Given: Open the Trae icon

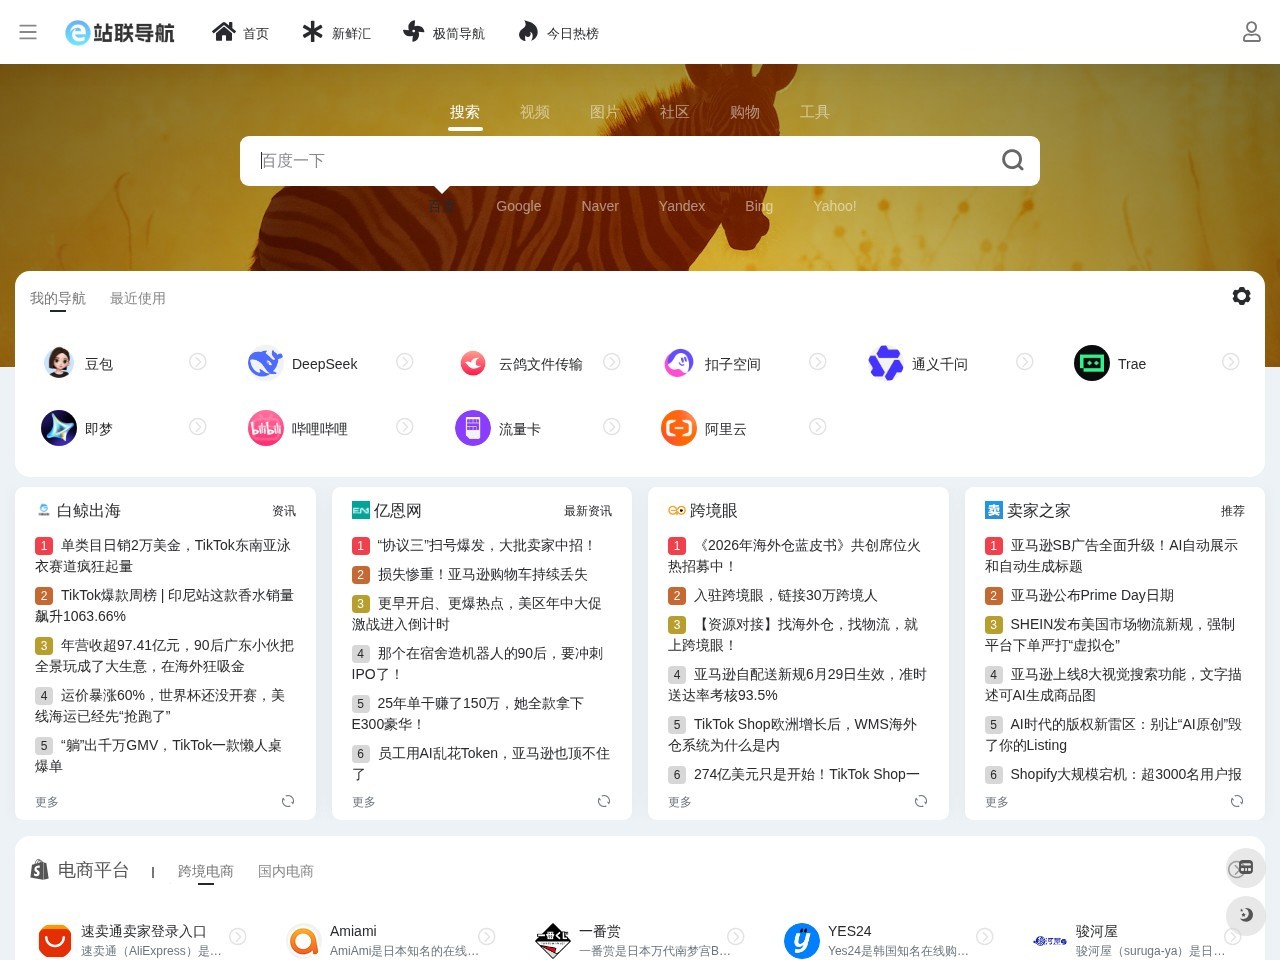Looking at the screenshot, I should click(1092, 363).
